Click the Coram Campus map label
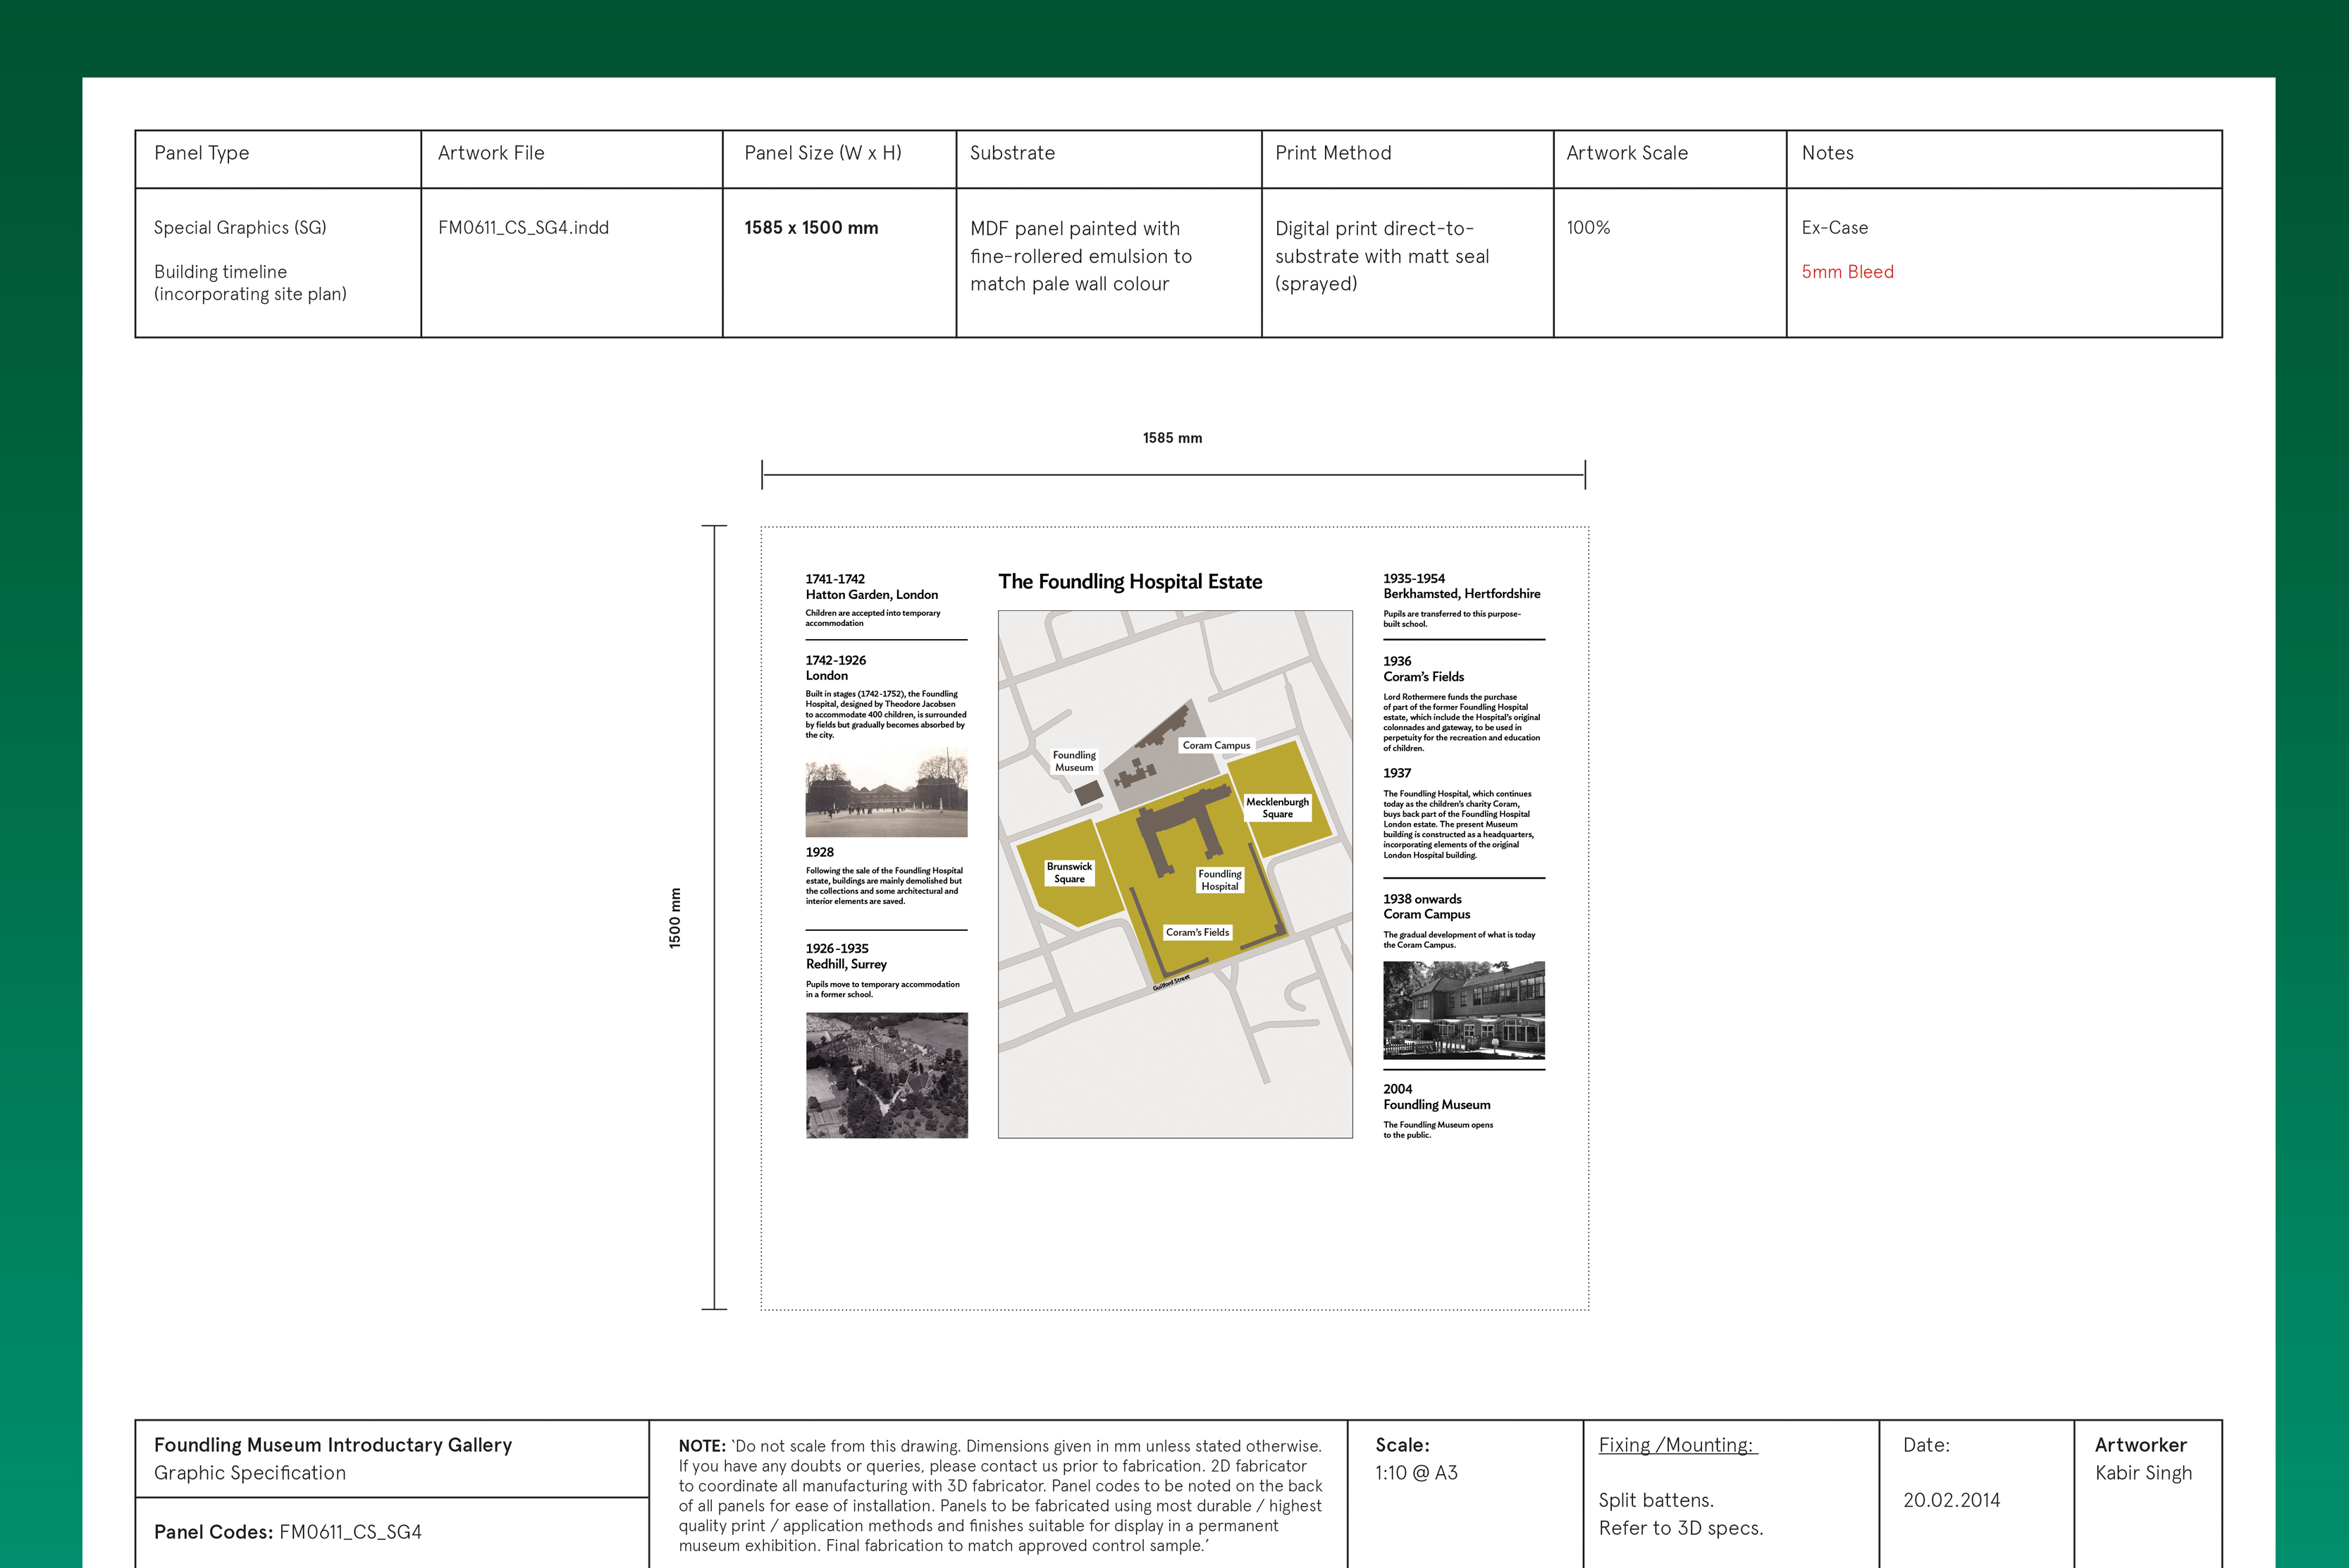2349x1568 pixels. (x=1216, y=745)
